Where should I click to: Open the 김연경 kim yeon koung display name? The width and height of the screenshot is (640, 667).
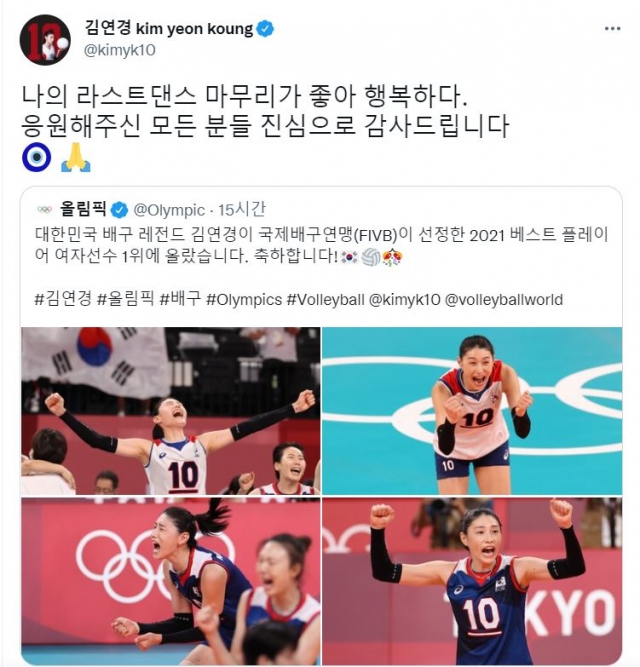tap(169, 29)
